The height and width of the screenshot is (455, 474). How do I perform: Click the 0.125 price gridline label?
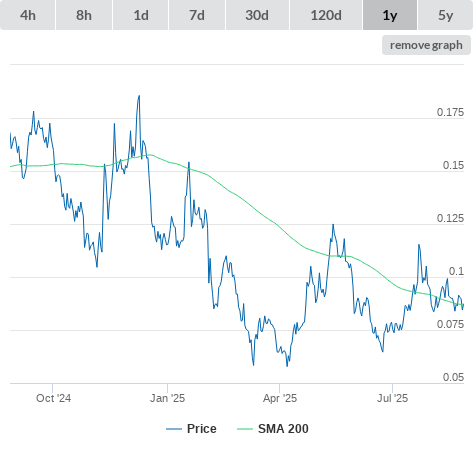(x=450, y=218)
